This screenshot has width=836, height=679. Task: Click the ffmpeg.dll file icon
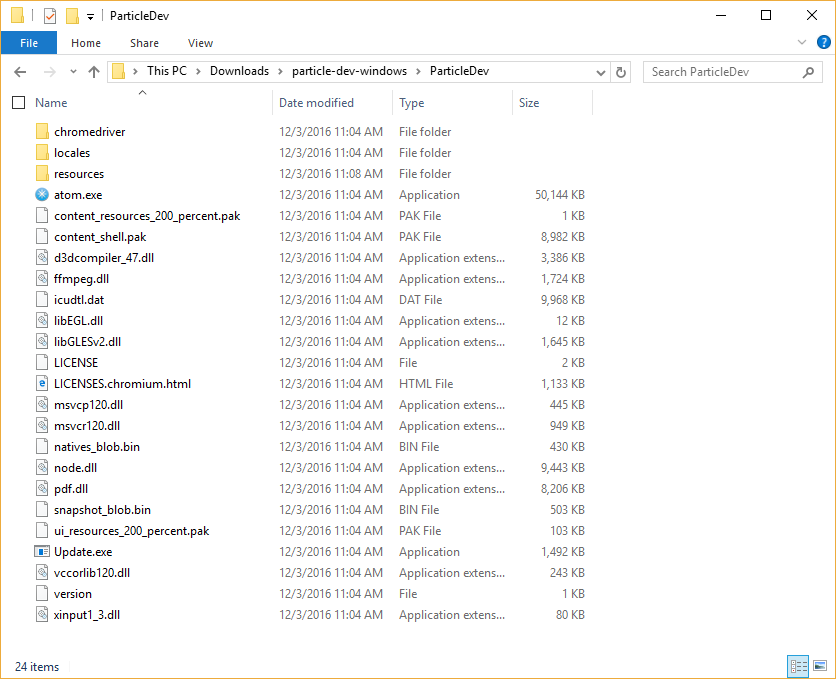point(42,279)
